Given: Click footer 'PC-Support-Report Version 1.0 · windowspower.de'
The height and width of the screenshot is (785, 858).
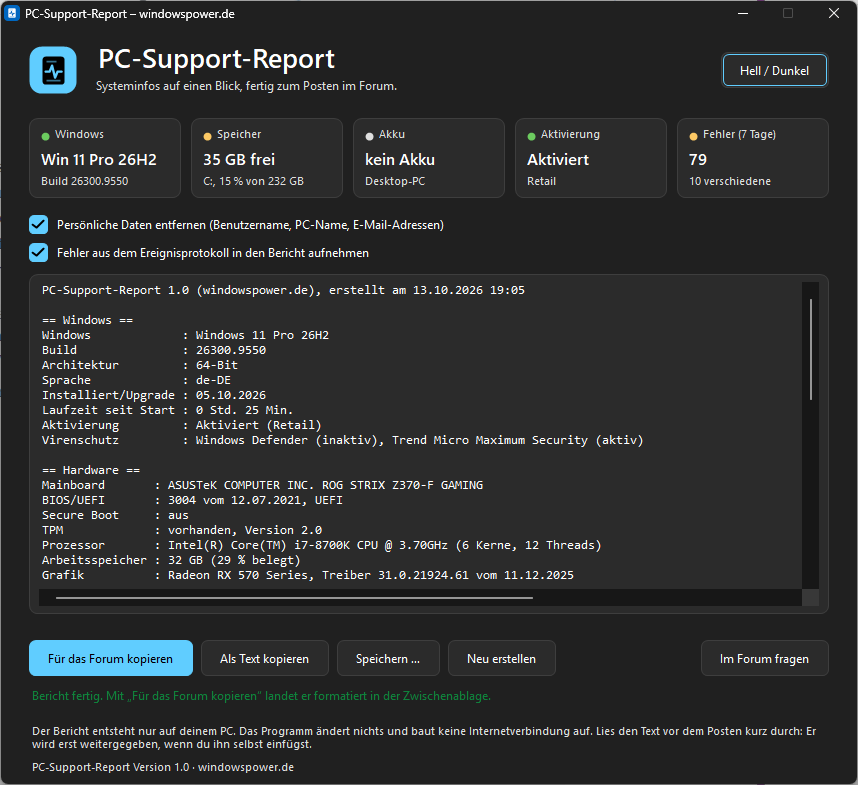Looking at the screenshot, I should tap(163, 767).
